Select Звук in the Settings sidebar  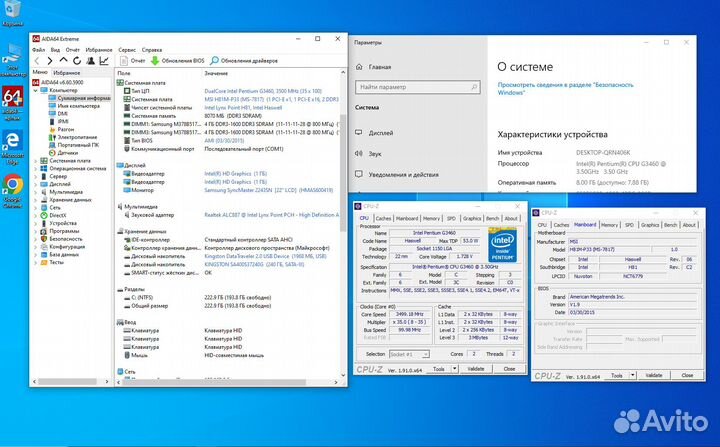point(375,153)
